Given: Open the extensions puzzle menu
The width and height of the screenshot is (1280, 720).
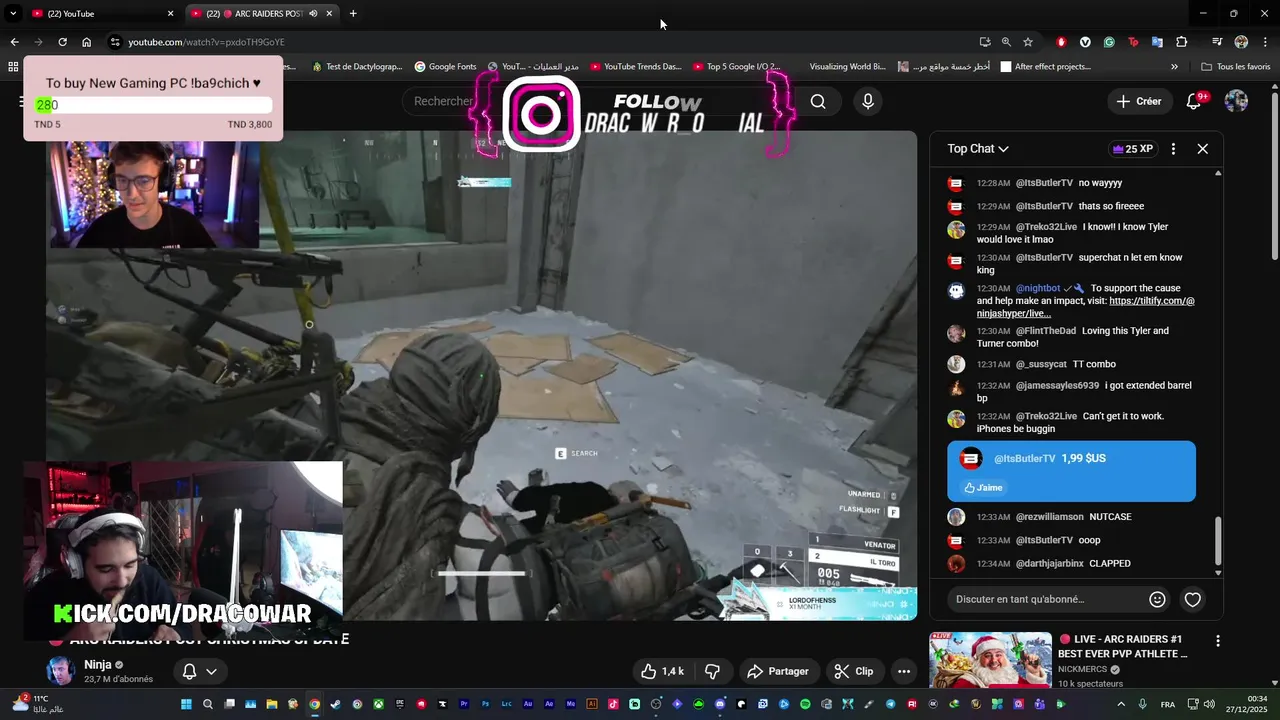Looking at the screenshot, I should click(1182, 42).
